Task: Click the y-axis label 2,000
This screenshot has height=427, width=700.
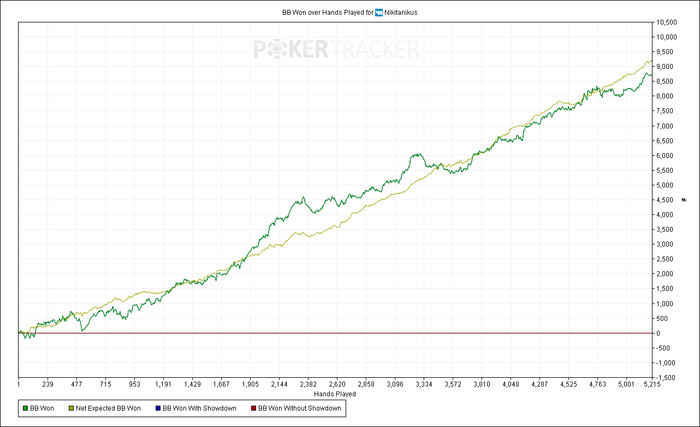Action: point(665,274)
